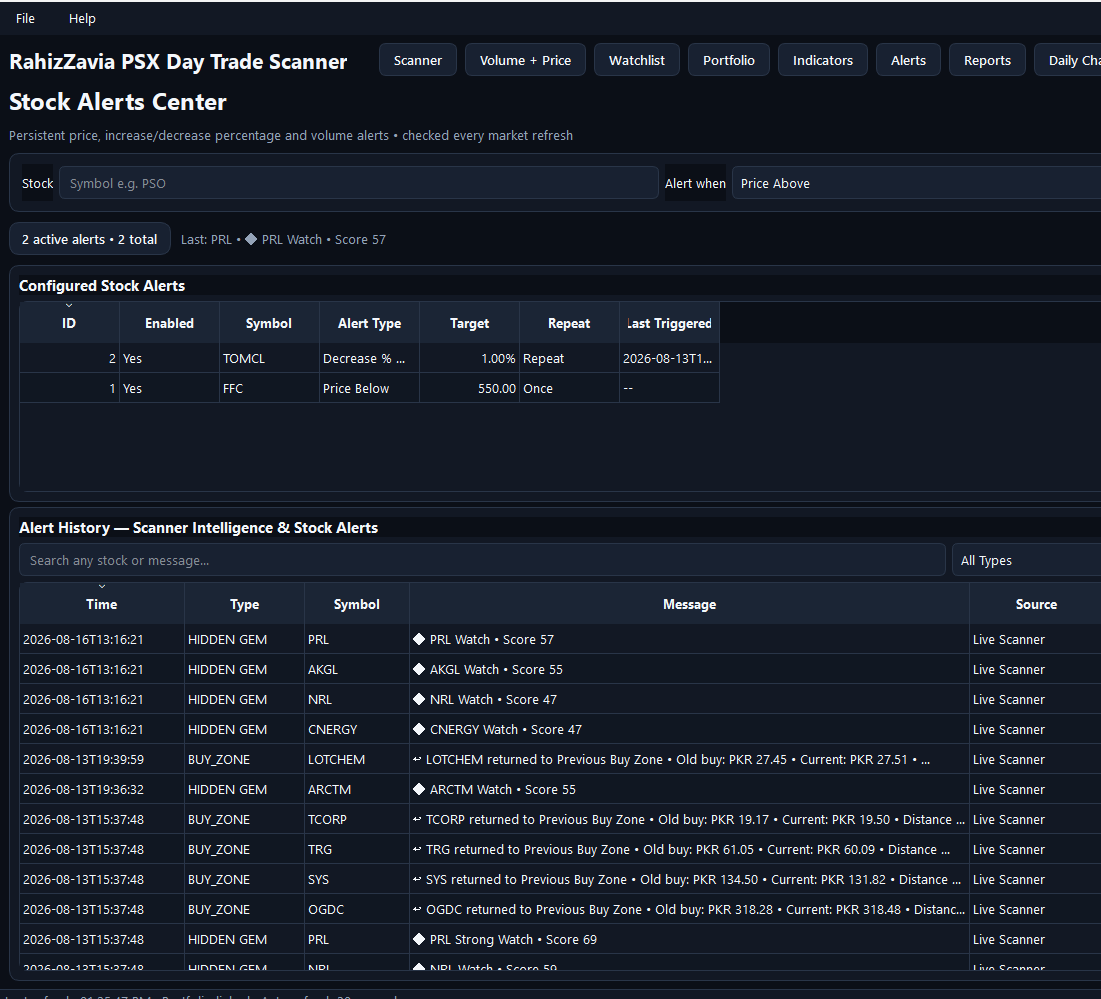Click the diamond icon for CNERGY Watch Score 47
This screenshot has height=999, width=1101.
tap(419, 729)
